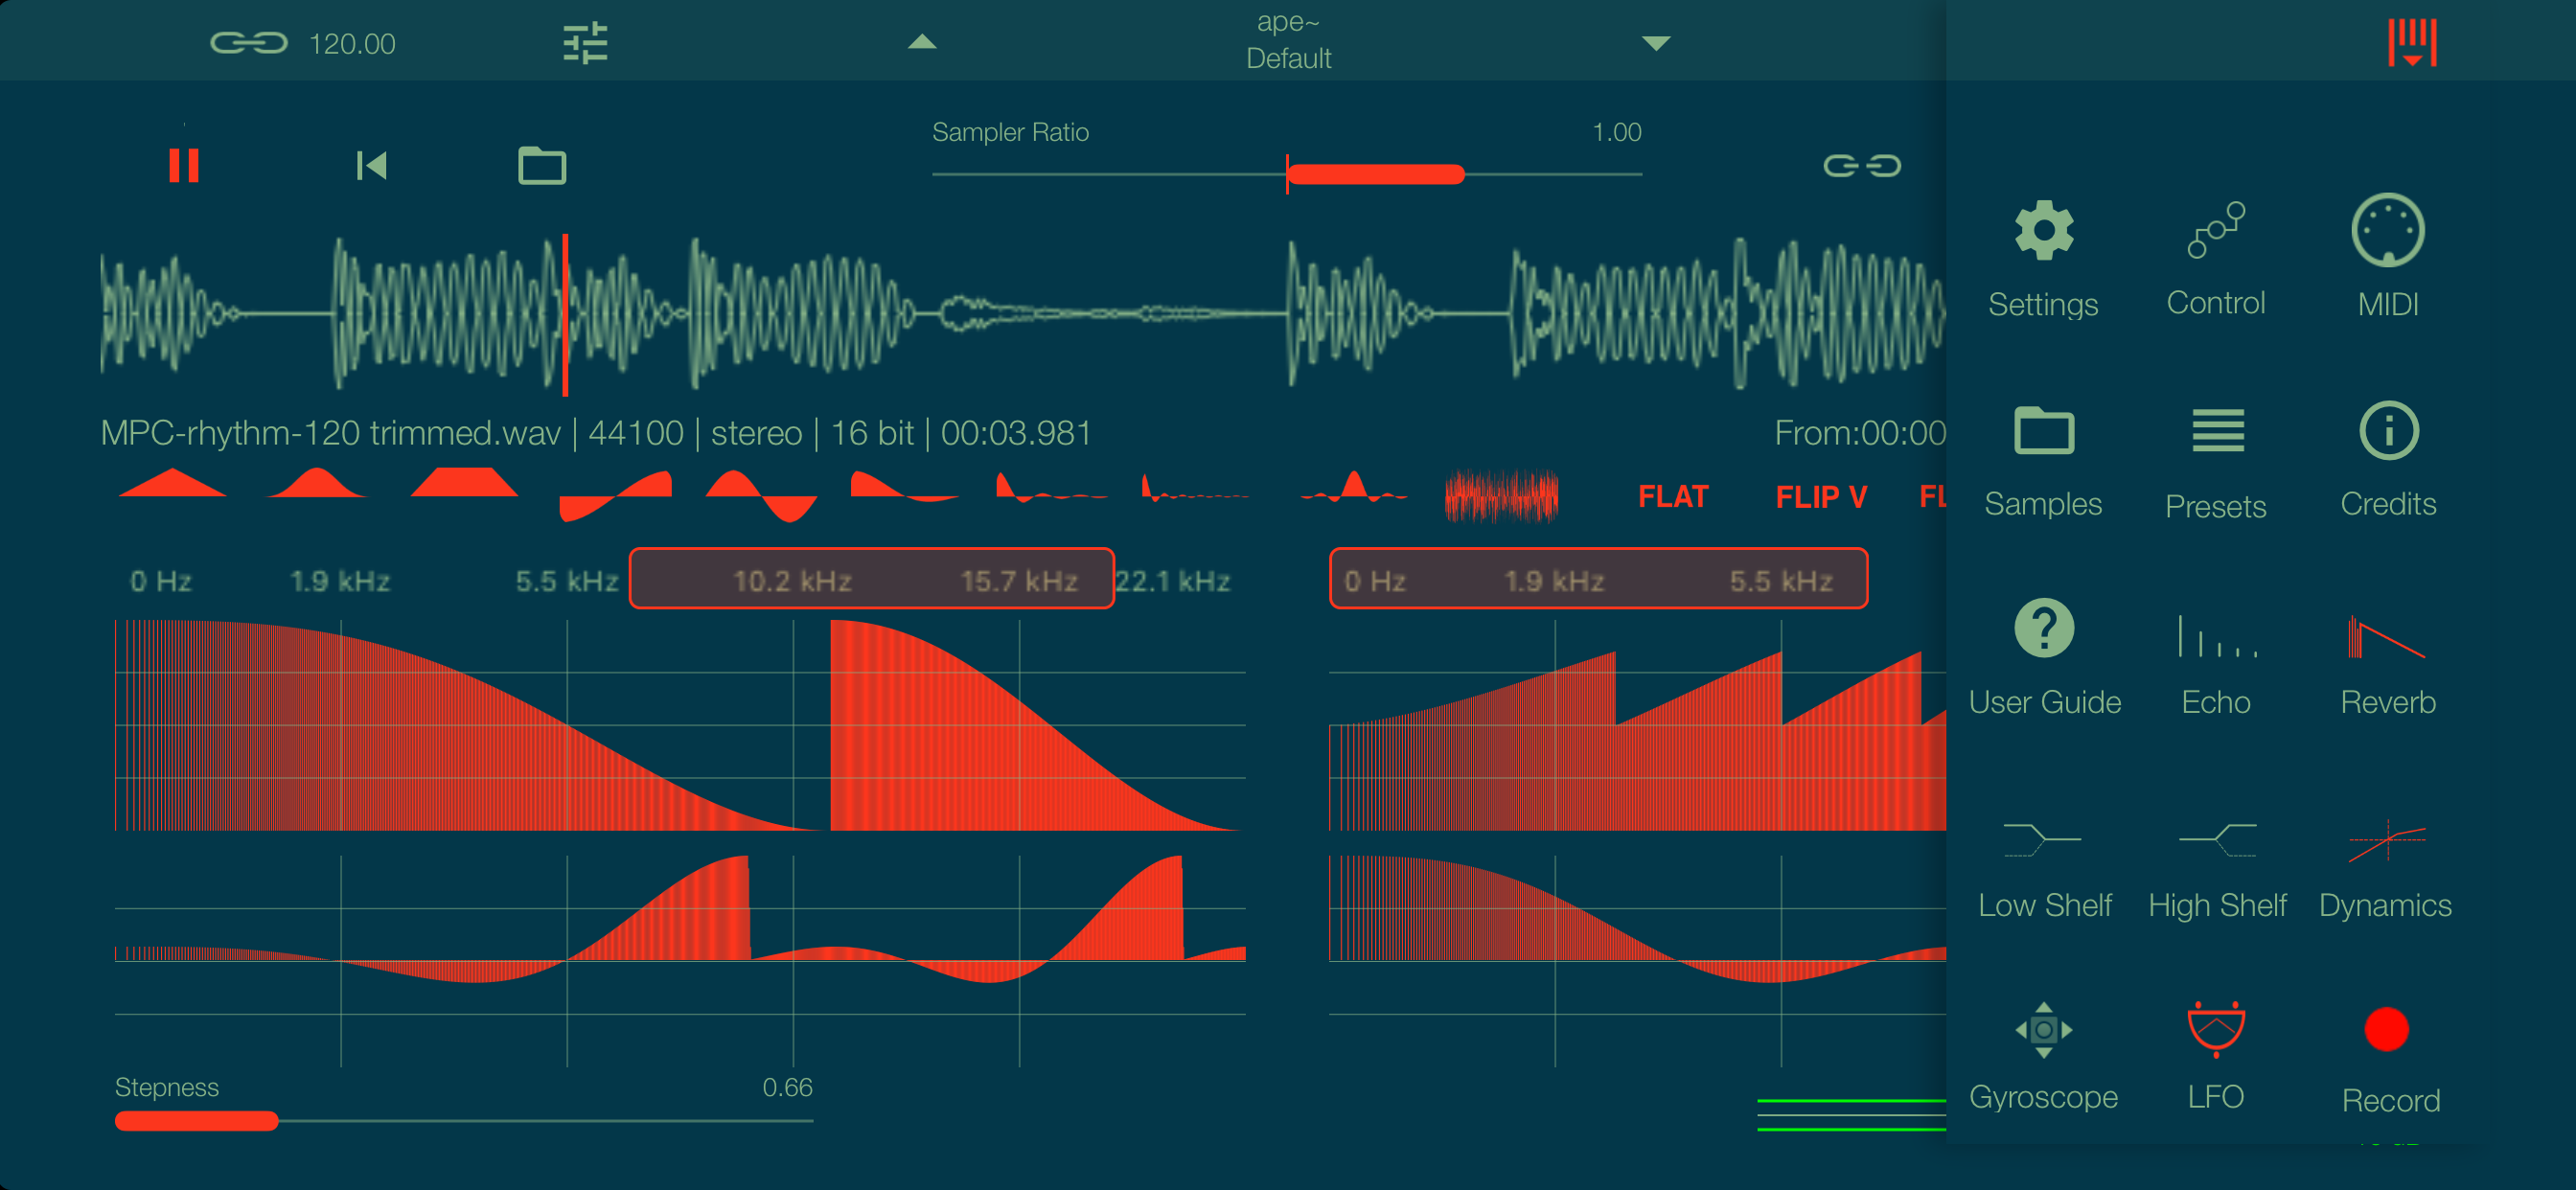Open the Reverb effect

pos(2387,638)
